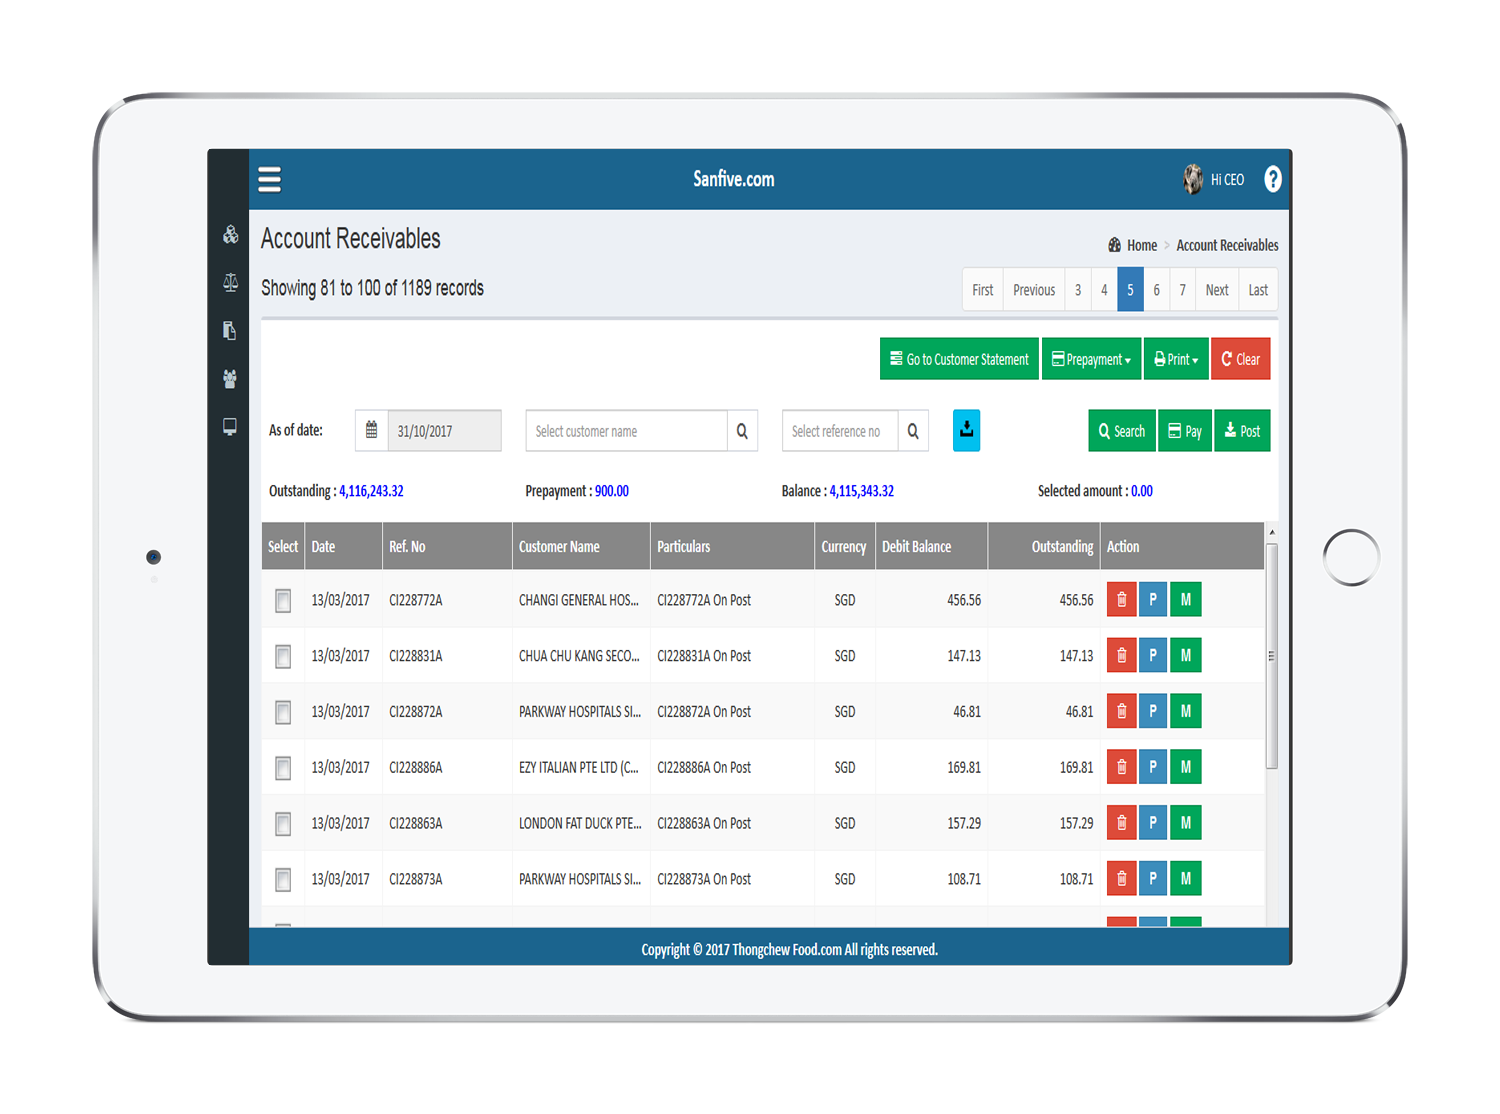1500x1114 pixels.
Task: Click the CEO profile avatar
Action: pos(1193,179)
